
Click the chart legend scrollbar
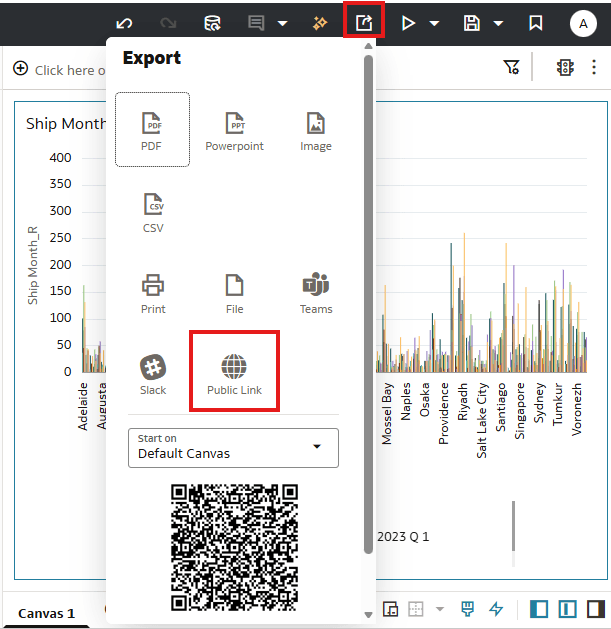(514, 526)
